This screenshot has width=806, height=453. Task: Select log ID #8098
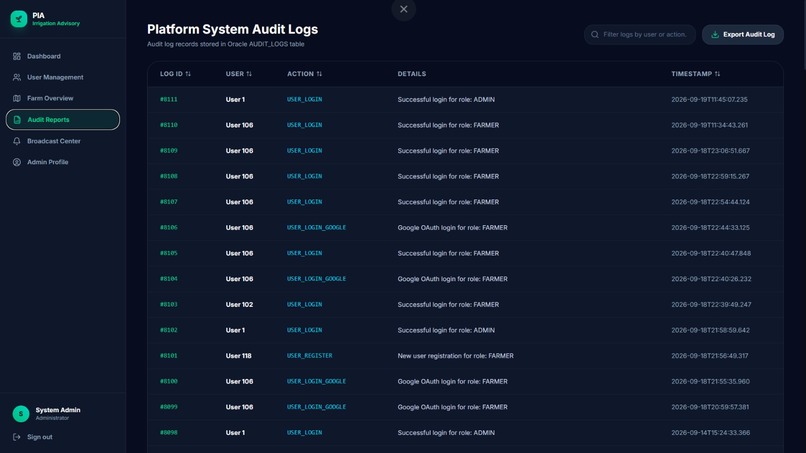(169, 432)
